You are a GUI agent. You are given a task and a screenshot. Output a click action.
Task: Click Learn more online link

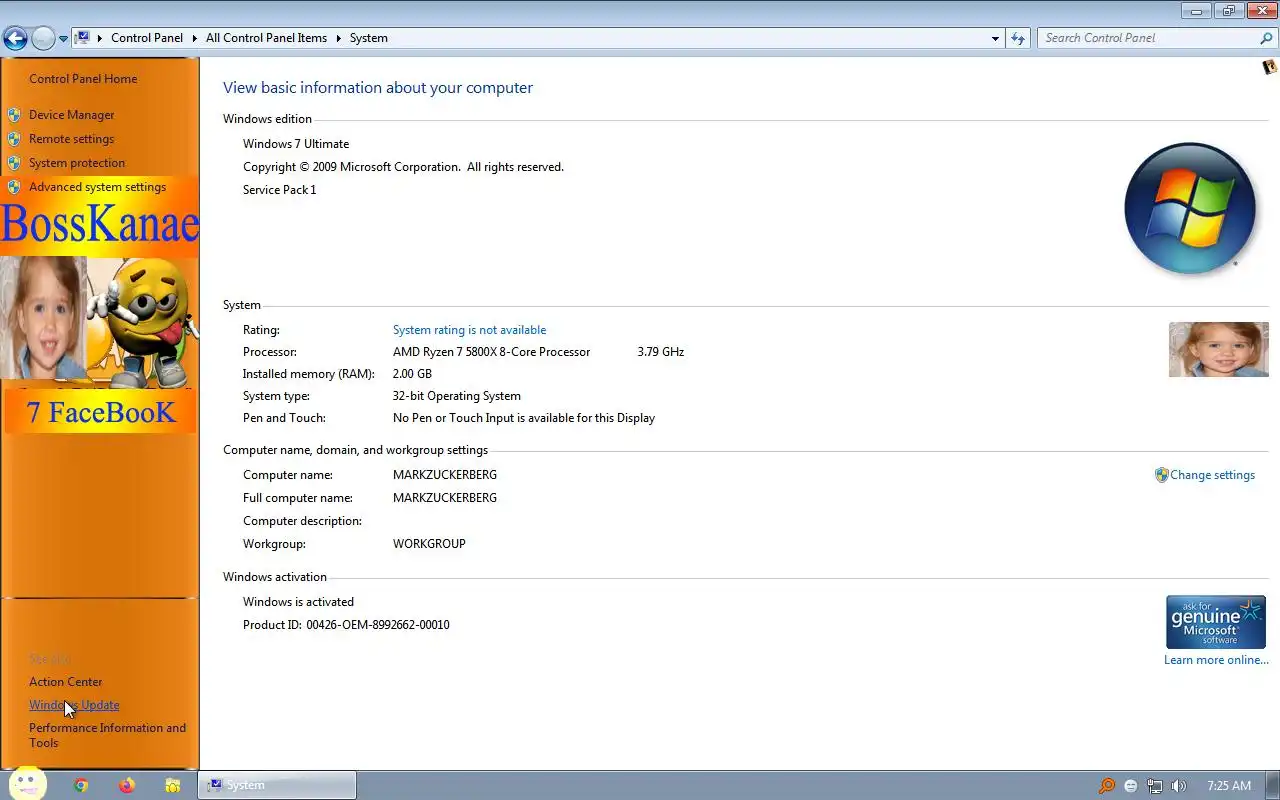click(x=1216, y=660)
